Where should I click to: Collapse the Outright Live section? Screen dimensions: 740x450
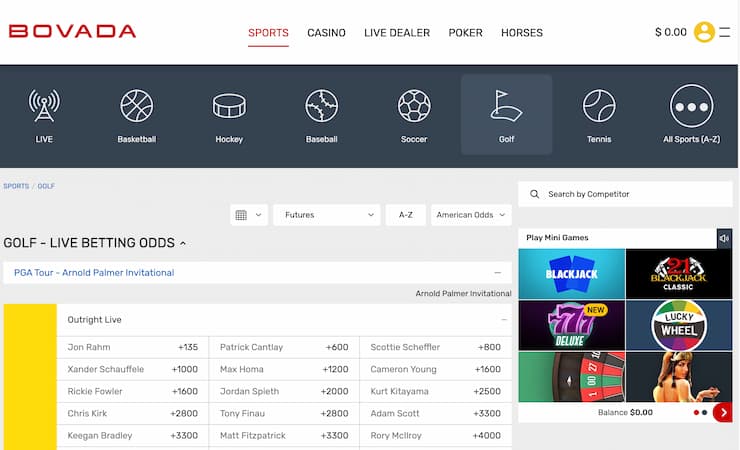point(504,320)
